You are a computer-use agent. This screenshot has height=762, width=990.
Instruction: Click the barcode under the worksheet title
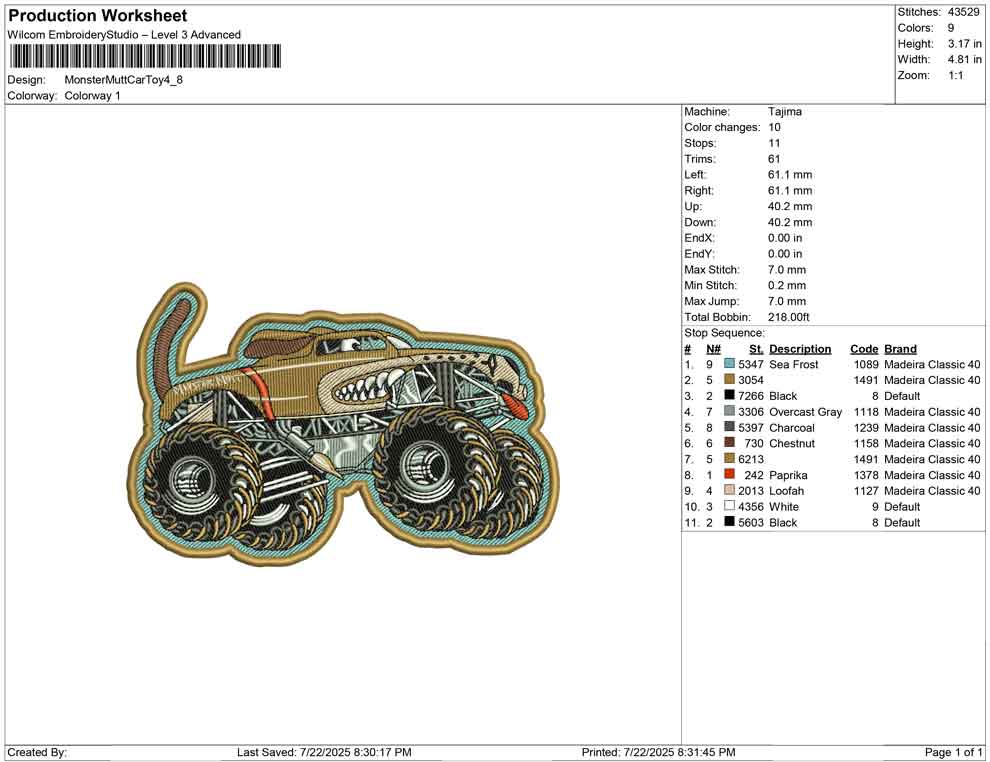(145, 57)
